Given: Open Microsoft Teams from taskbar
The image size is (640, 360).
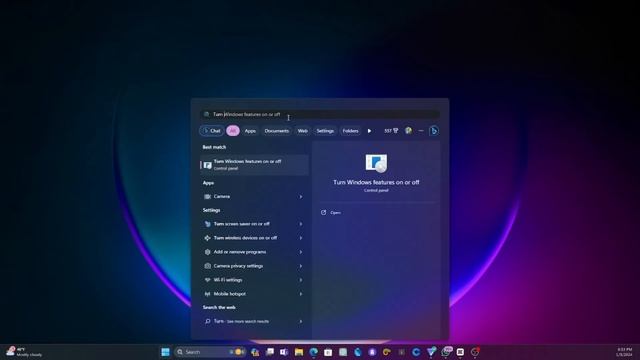Looking at the screenshot, I should [x=284, y=352].
